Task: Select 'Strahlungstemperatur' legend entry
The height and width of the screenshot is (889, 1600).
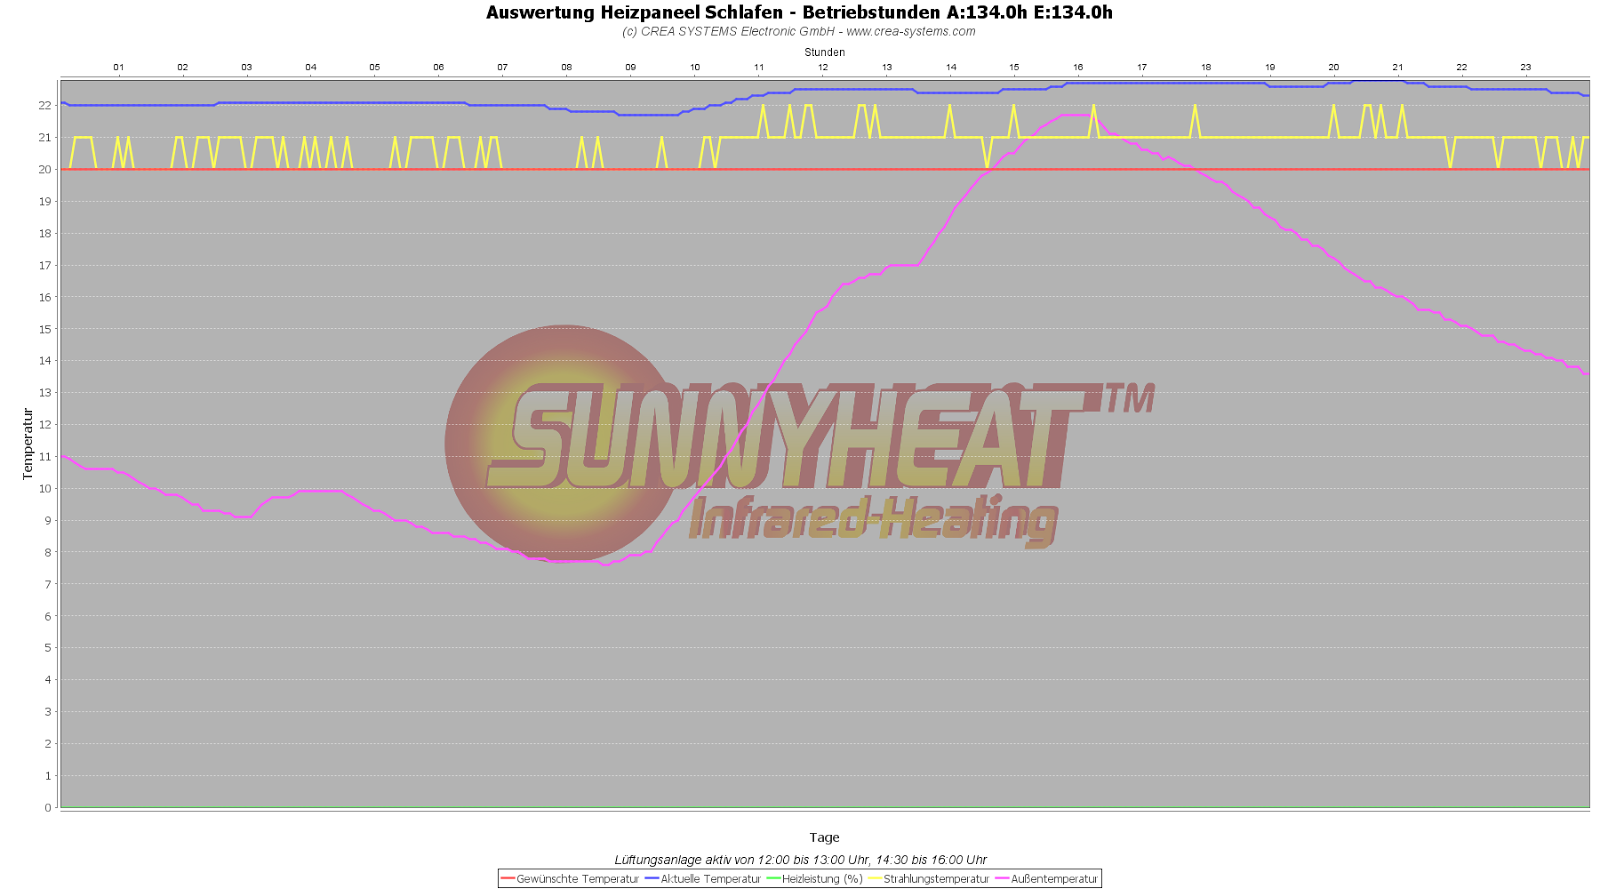Action: (935, 879)
